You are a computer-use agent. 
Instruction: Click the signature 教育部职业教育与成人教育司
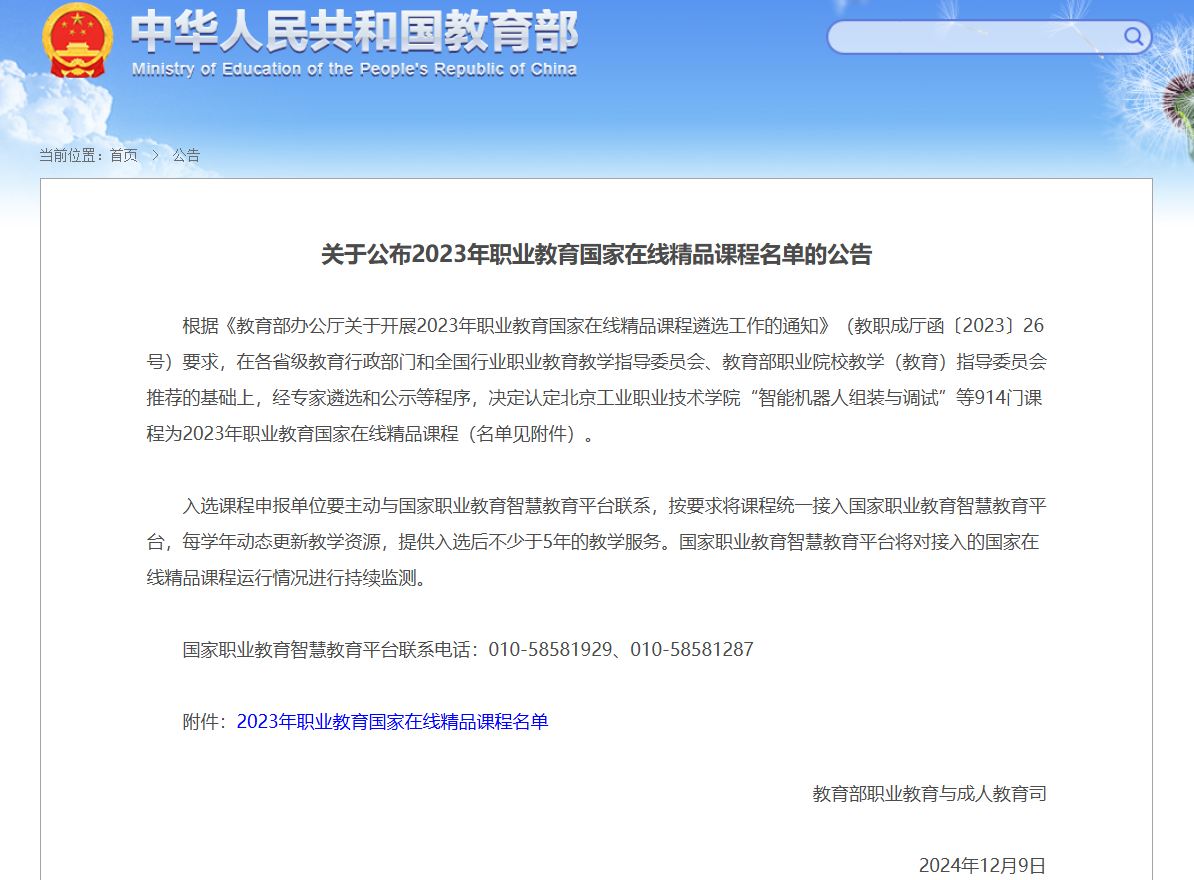point(929,794)
